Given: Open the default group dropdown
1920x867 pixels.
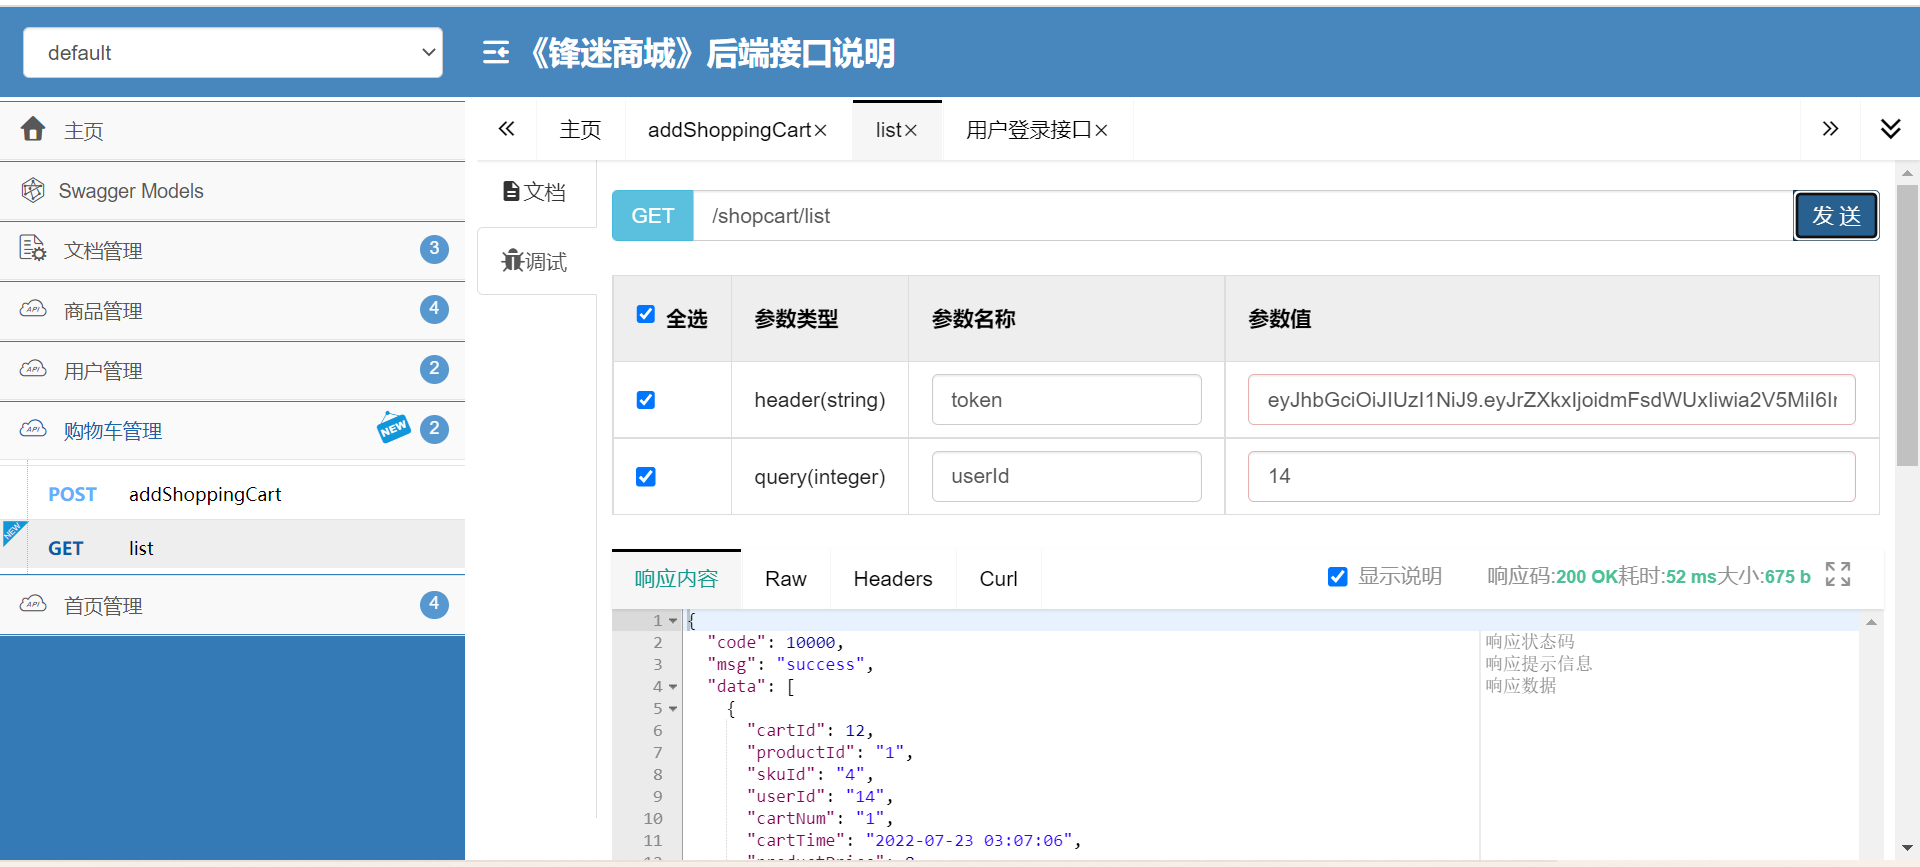Looking at the screenshot, I should 233,52.
